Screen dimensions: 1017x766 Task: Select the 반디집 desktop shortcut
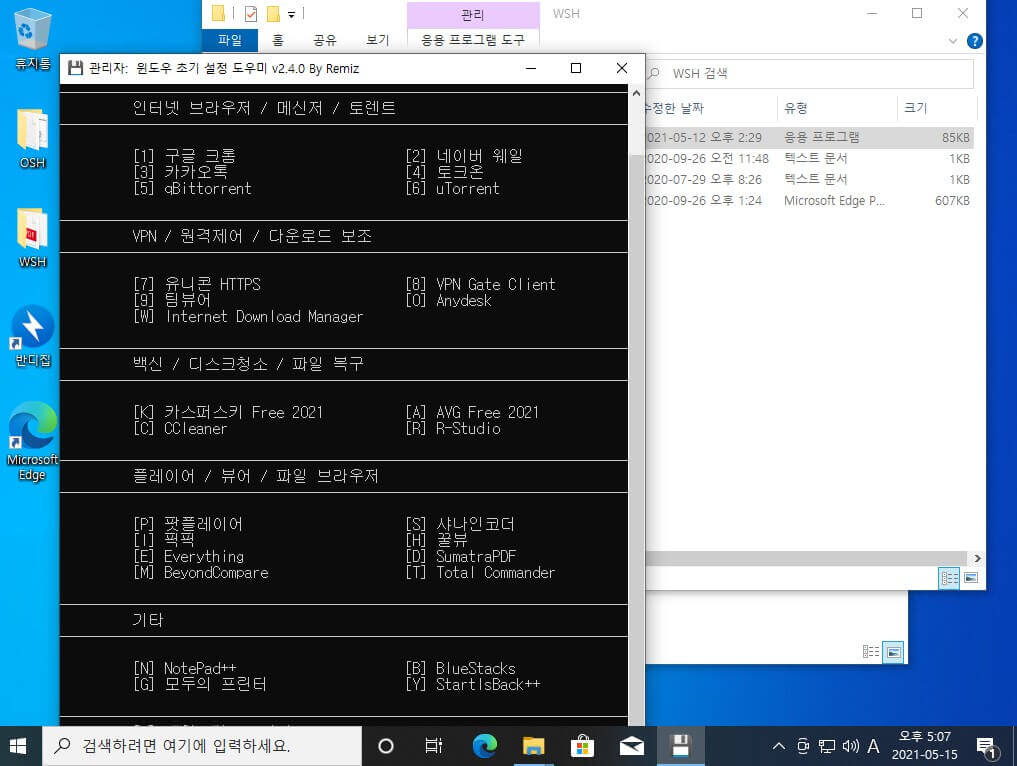click(x=32, y=337)
